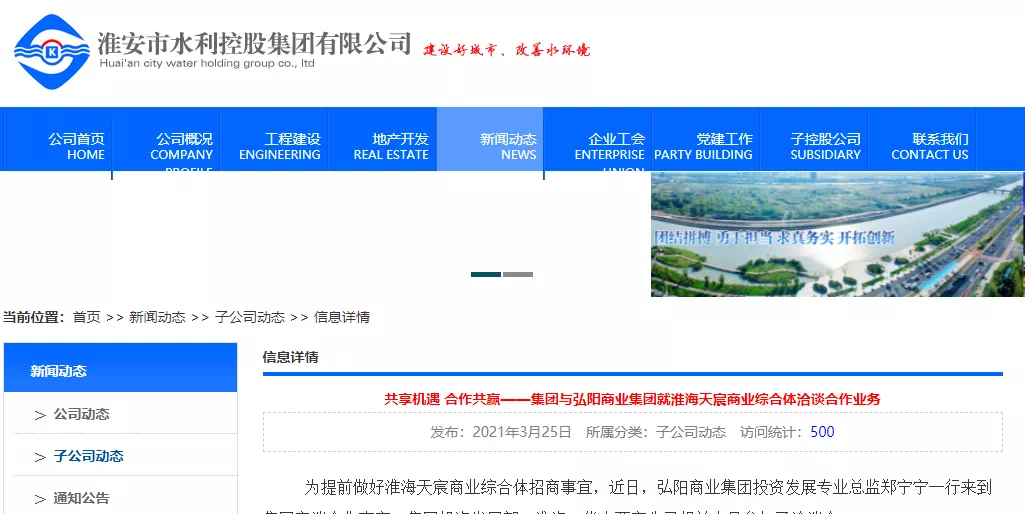Image resolution: width=1025 pixels, height=514 pixels.
Task: Click the arrow before sidebar 通知公告
Action: click(x=40, y=499)
